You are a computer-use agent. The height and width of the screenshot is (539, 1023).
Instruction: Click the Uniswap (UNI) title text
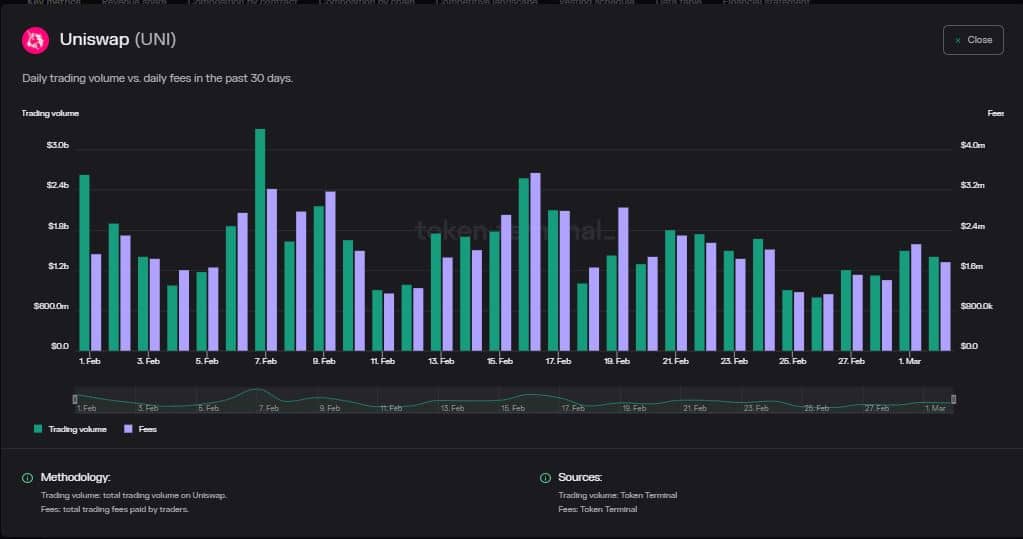[117, 39]
